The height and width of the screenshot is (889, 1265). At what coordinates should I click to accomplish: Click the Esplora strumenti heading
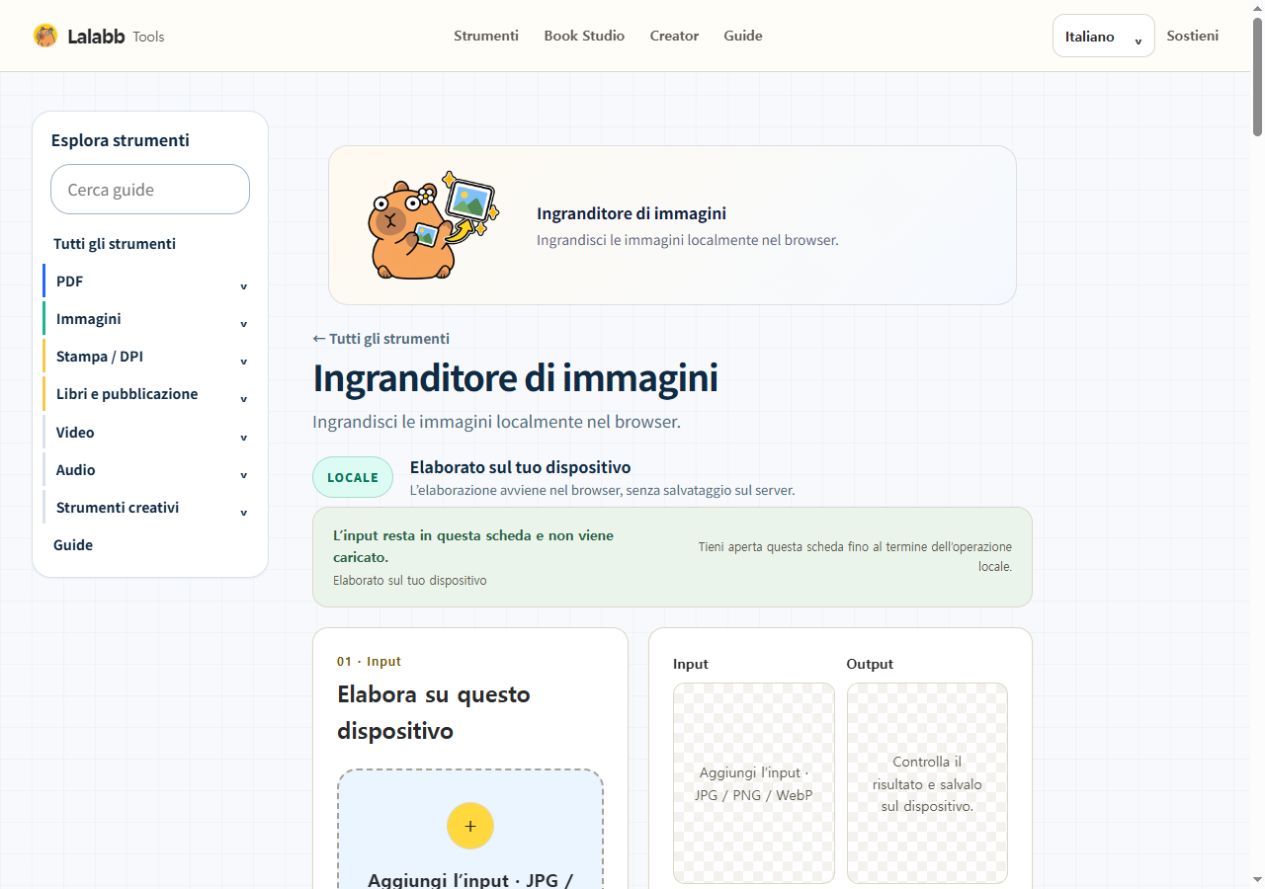pos(120,141)
